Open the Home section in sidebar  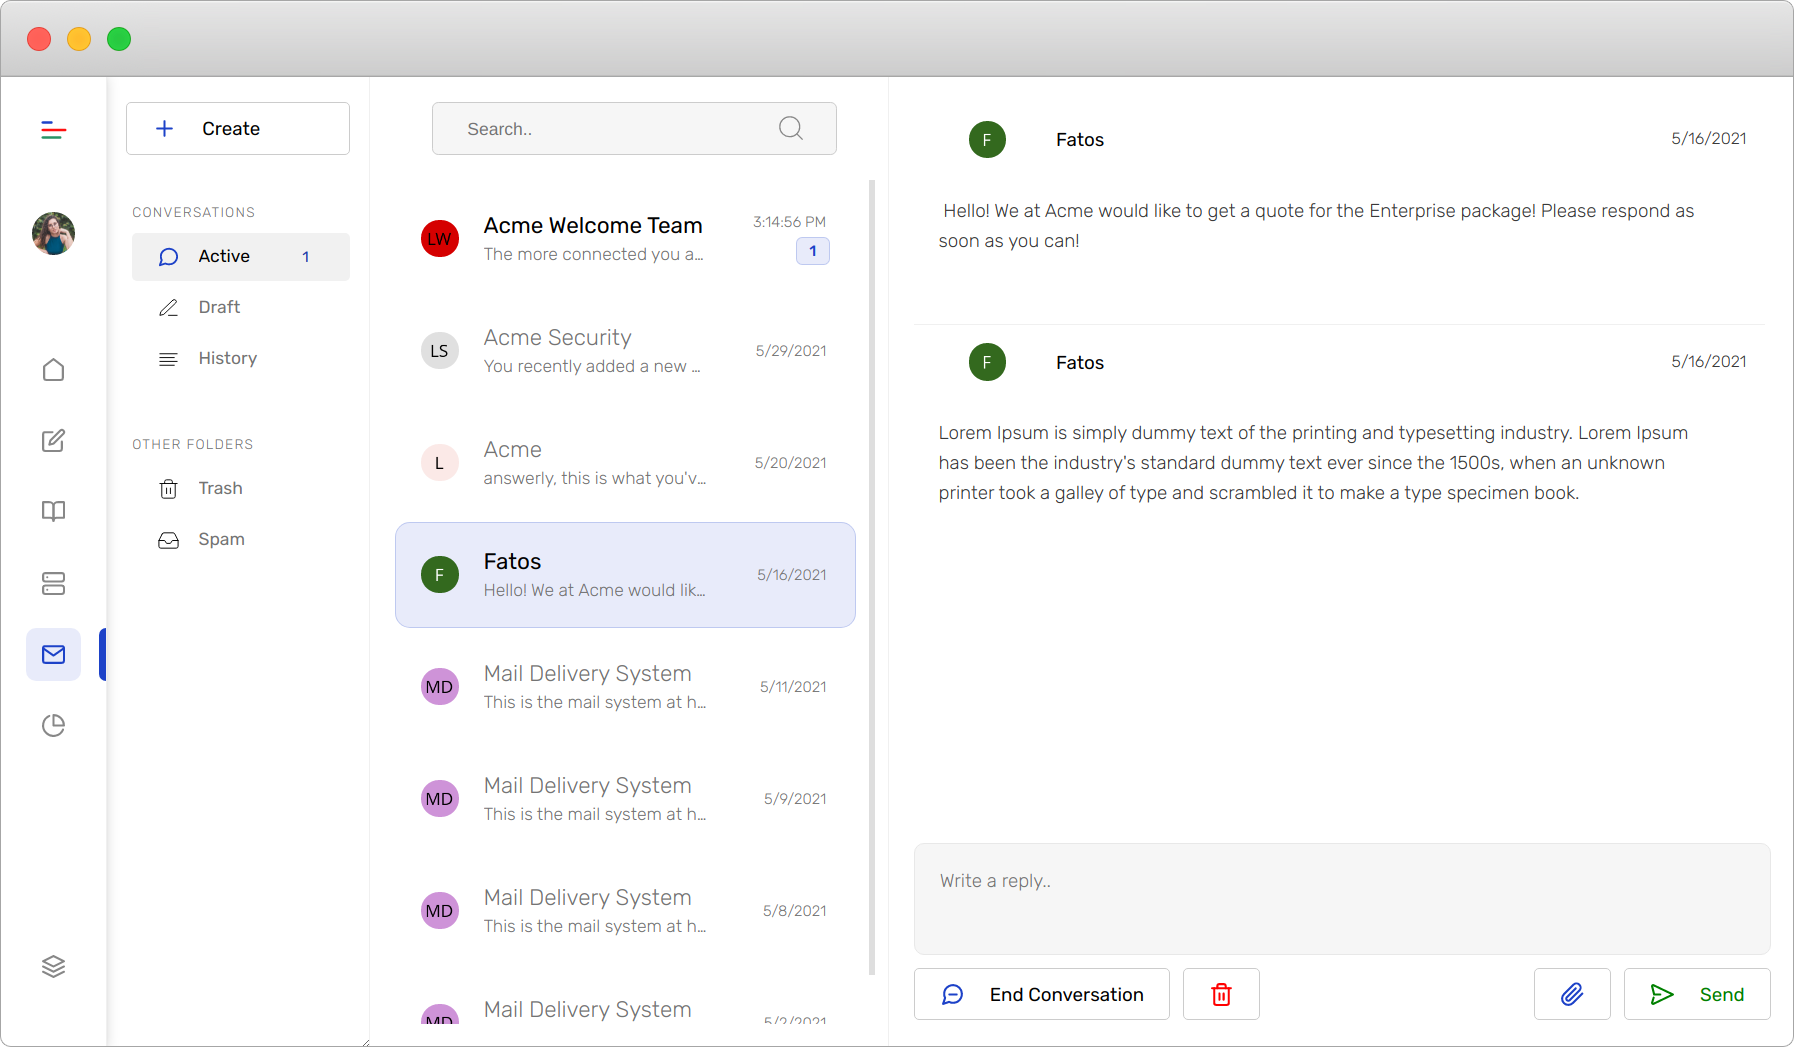(53, 370)
